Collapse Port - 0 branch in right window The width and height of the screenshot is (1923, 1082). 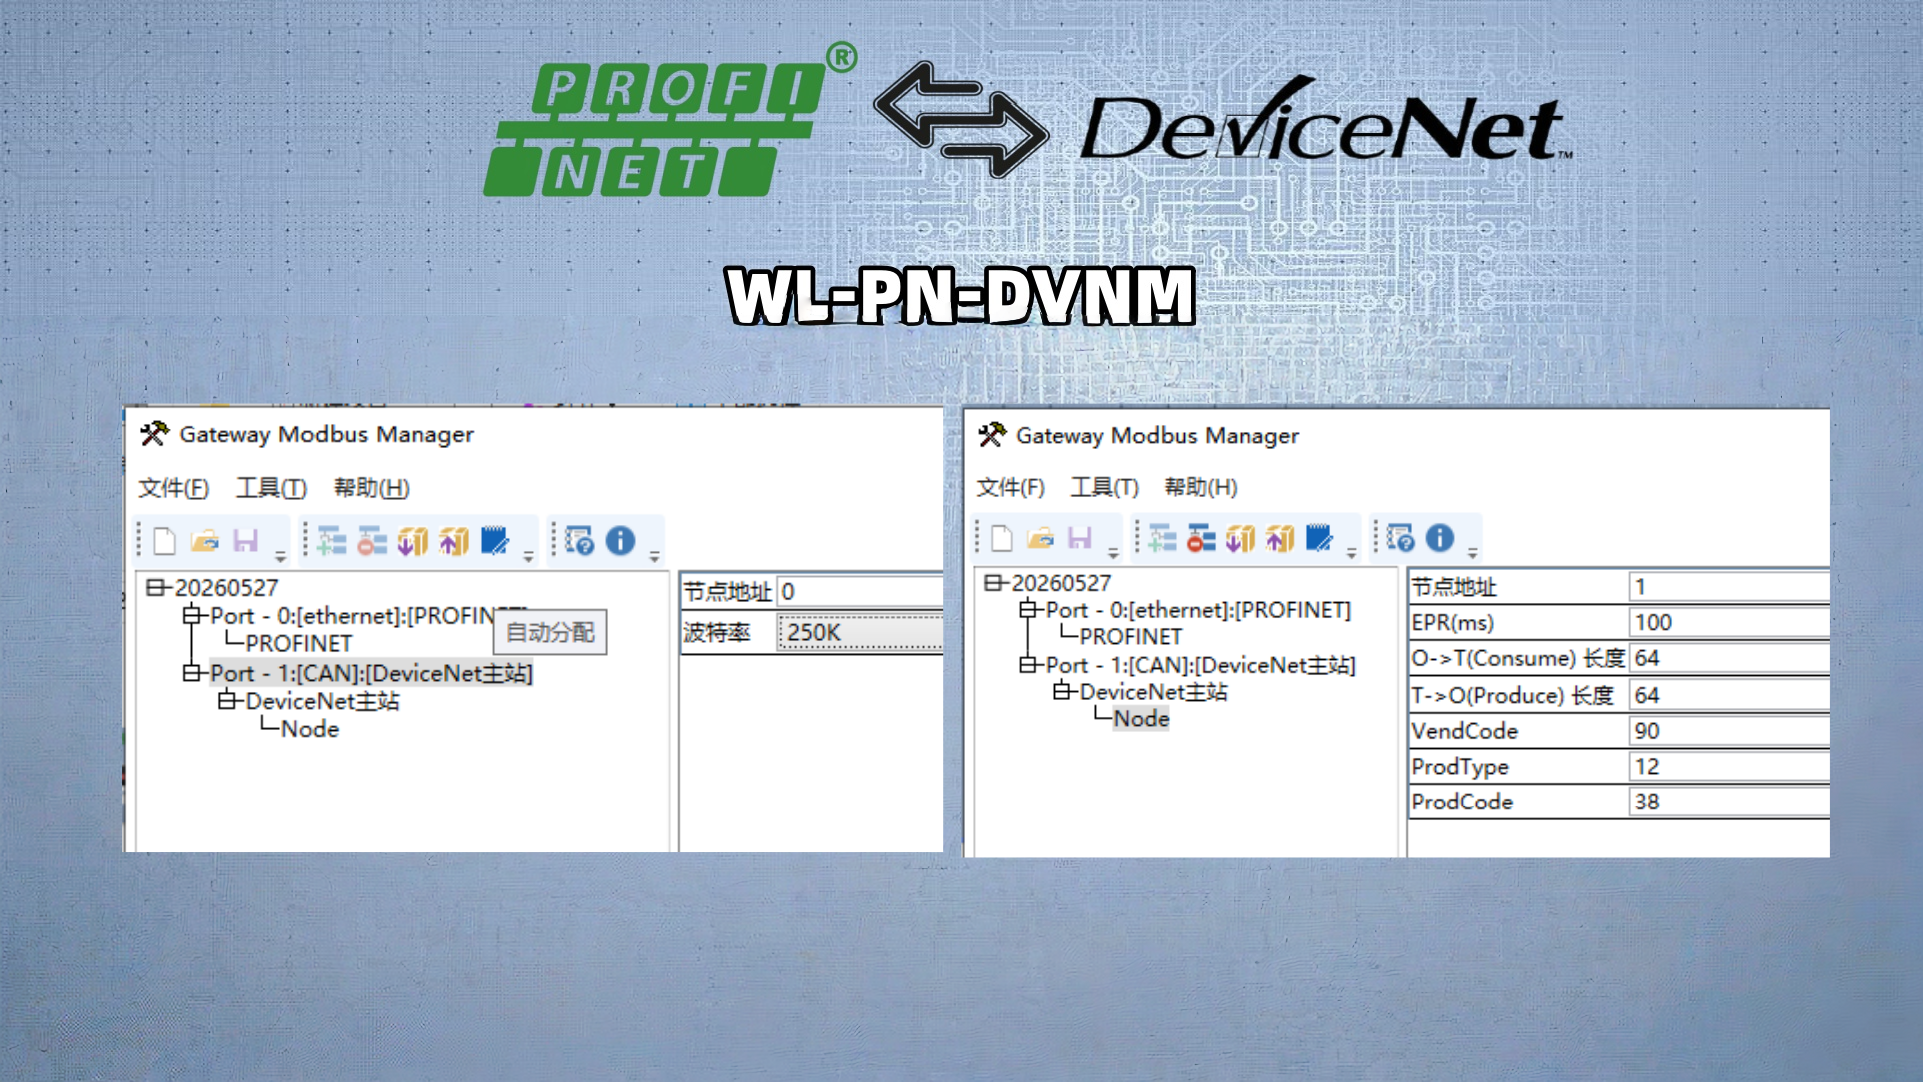click(x=1027, y=610)
